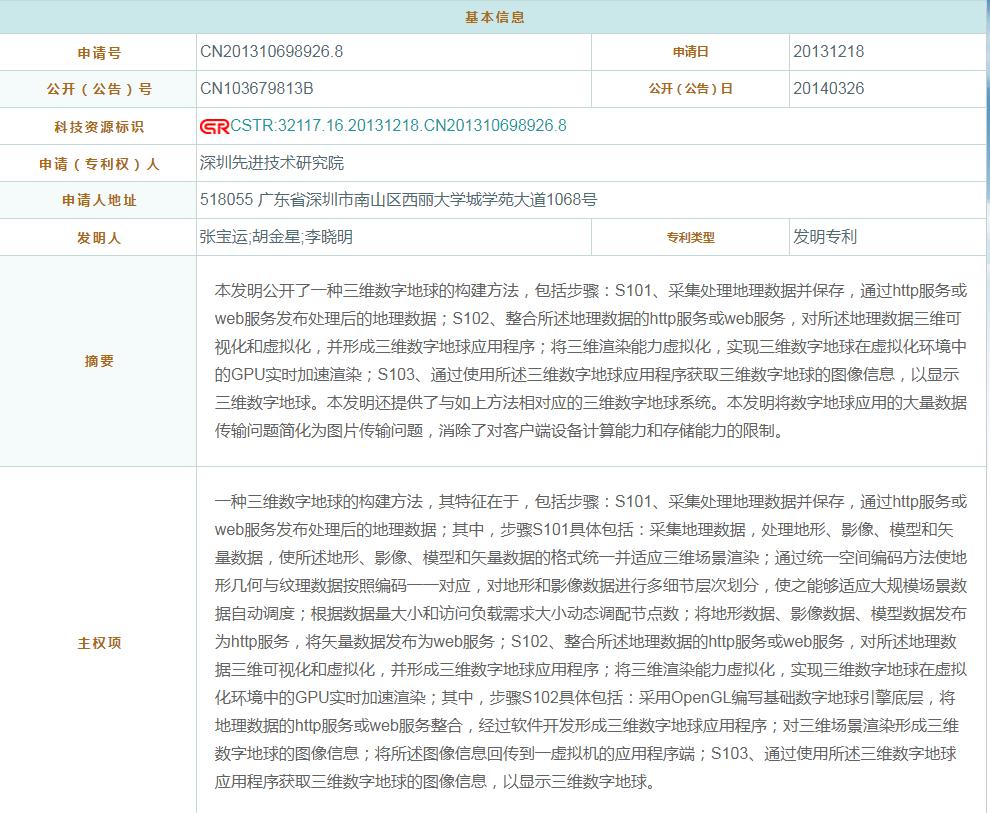Click the 发明人 row label
This screenshot has height=813, width=990.
(99, 238)
